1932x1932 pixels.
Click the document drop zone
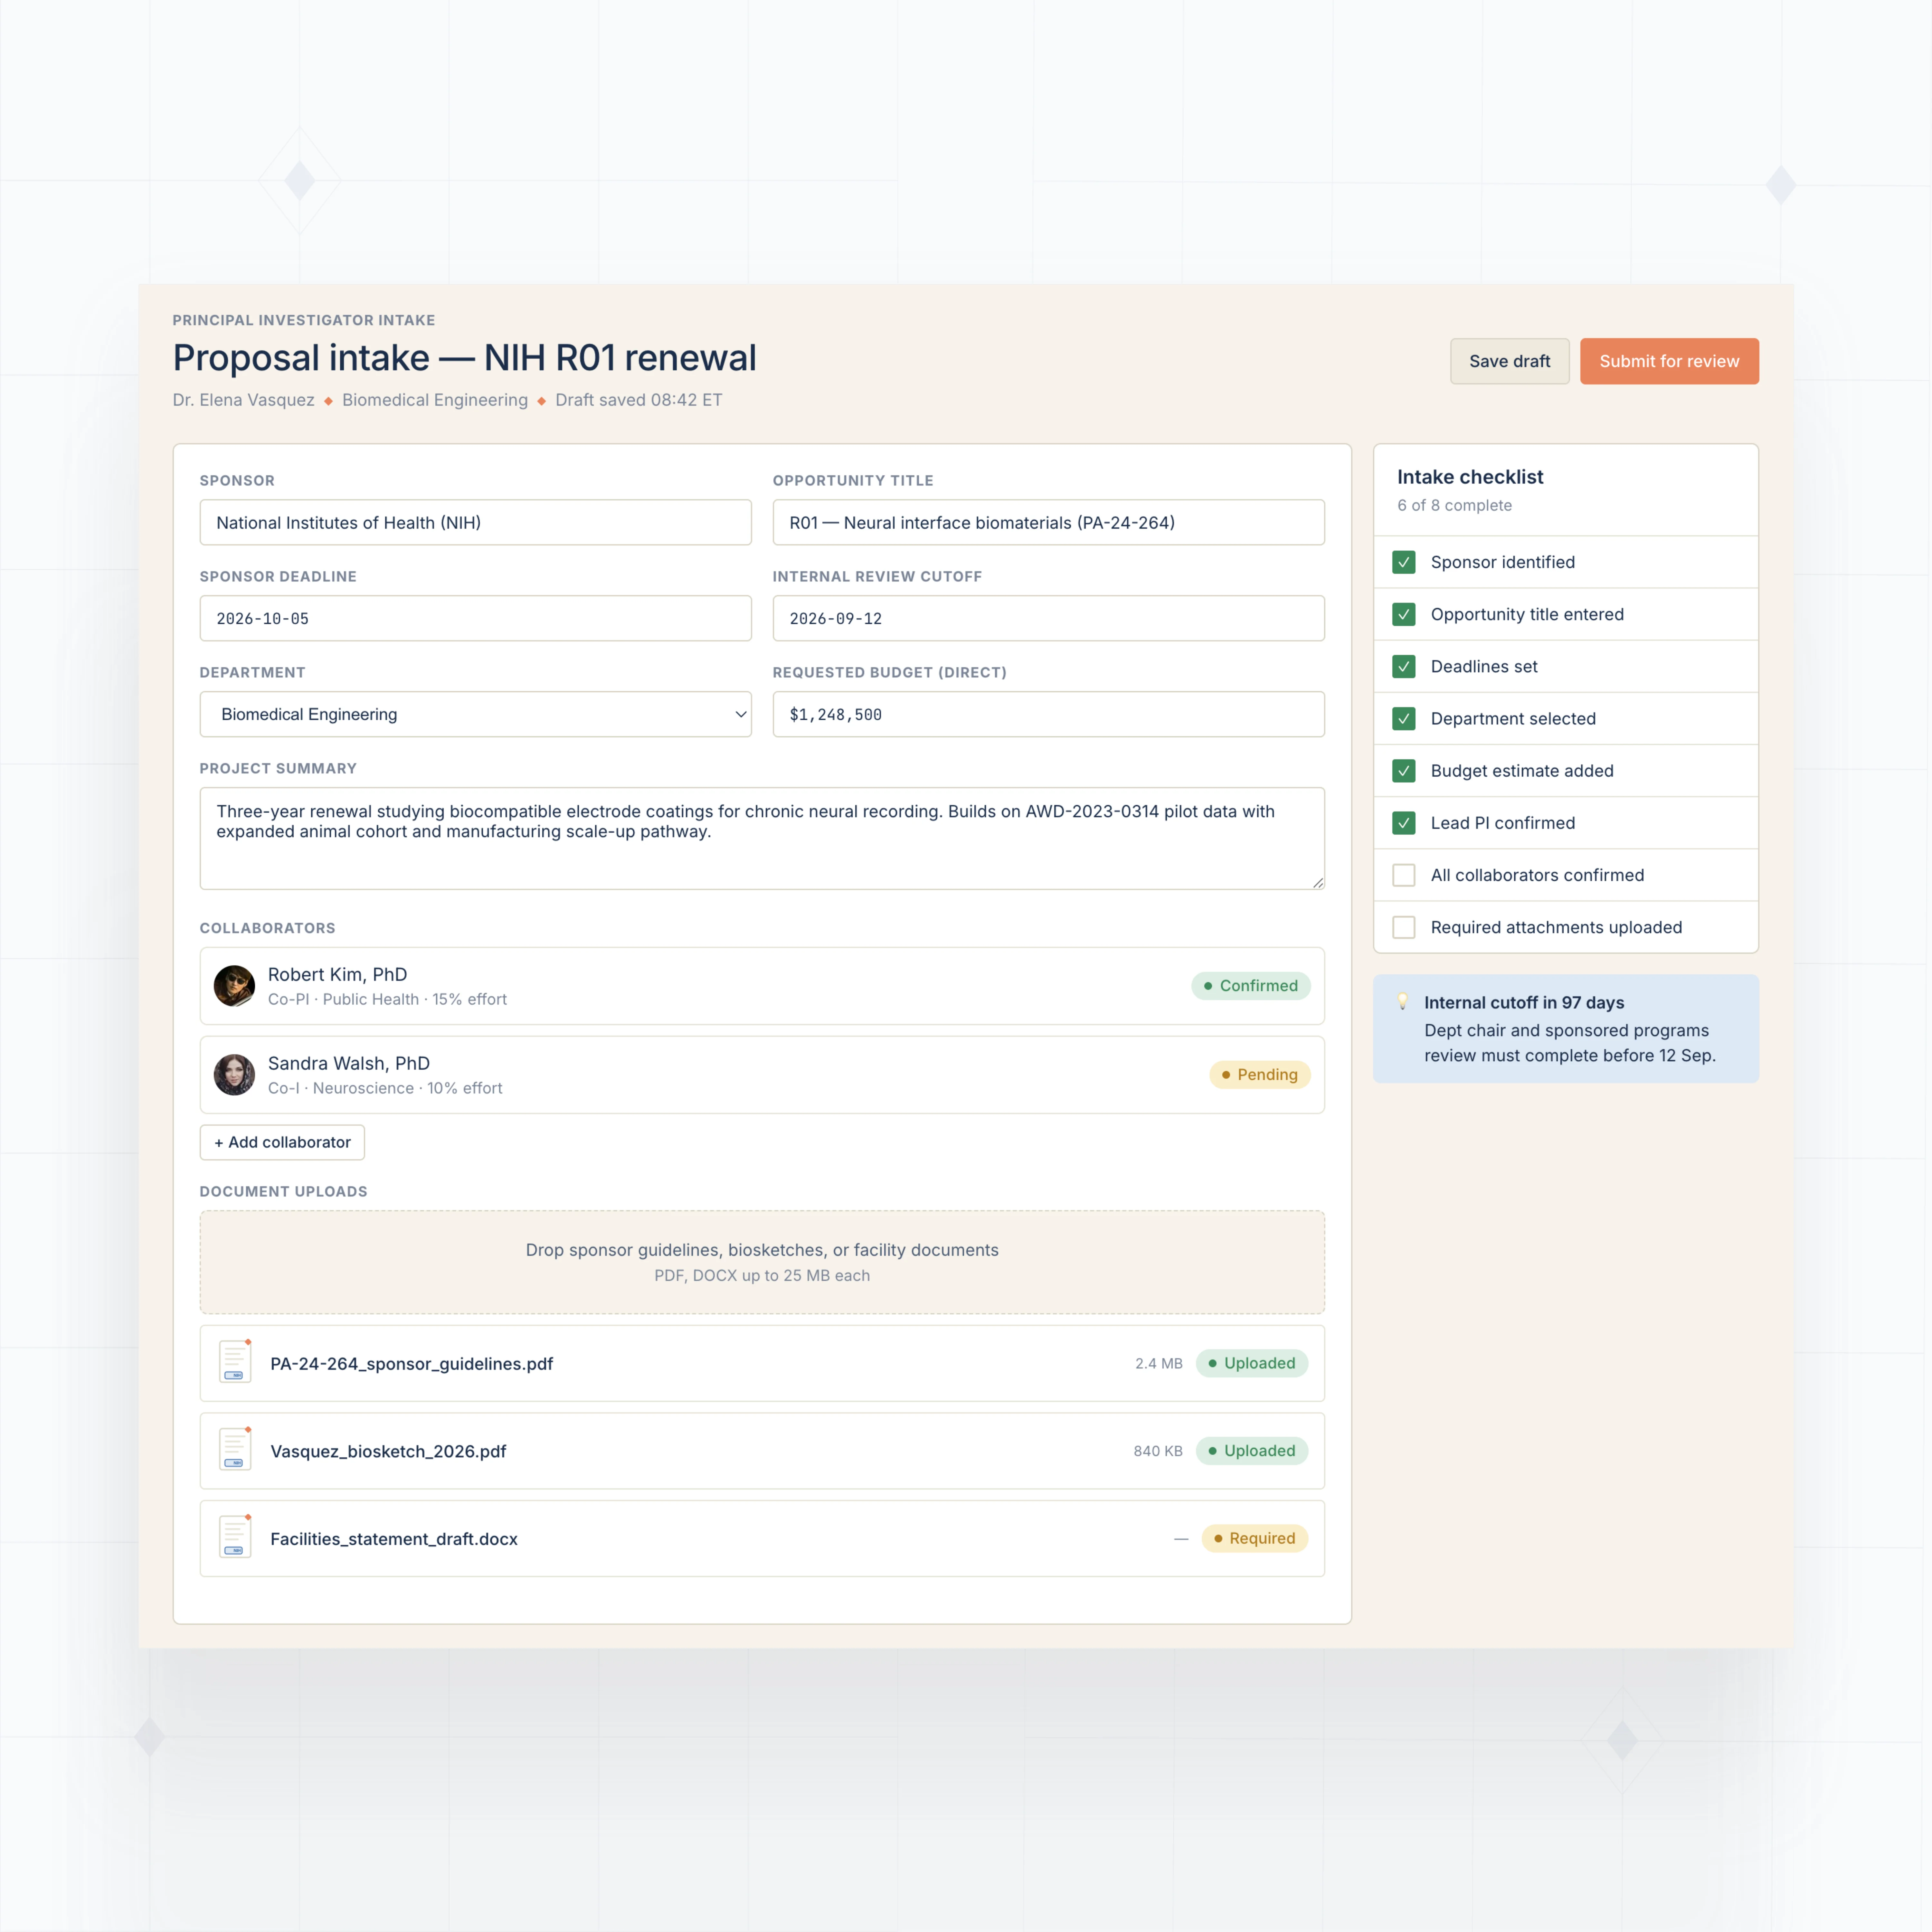click(x=762, y=1262)
